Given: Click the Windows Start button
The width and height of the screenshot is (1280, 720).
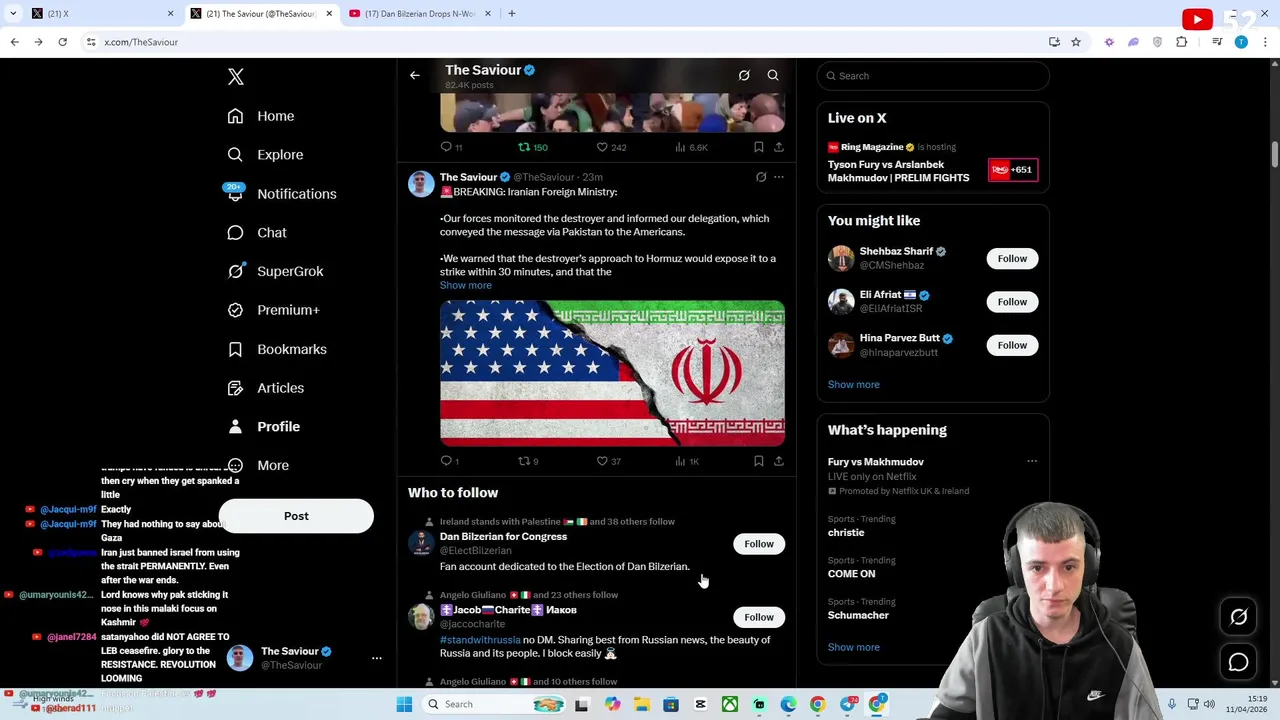Looking at the screenshot, I should click(404, 704).
